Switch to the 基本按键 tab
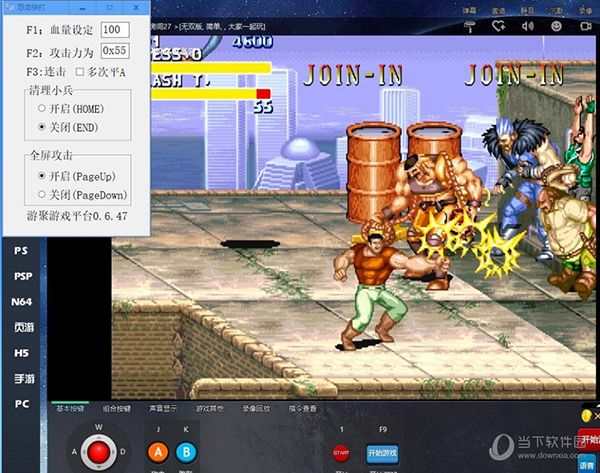This screenshot has height=473, width=600. click(x=70, y=409)
